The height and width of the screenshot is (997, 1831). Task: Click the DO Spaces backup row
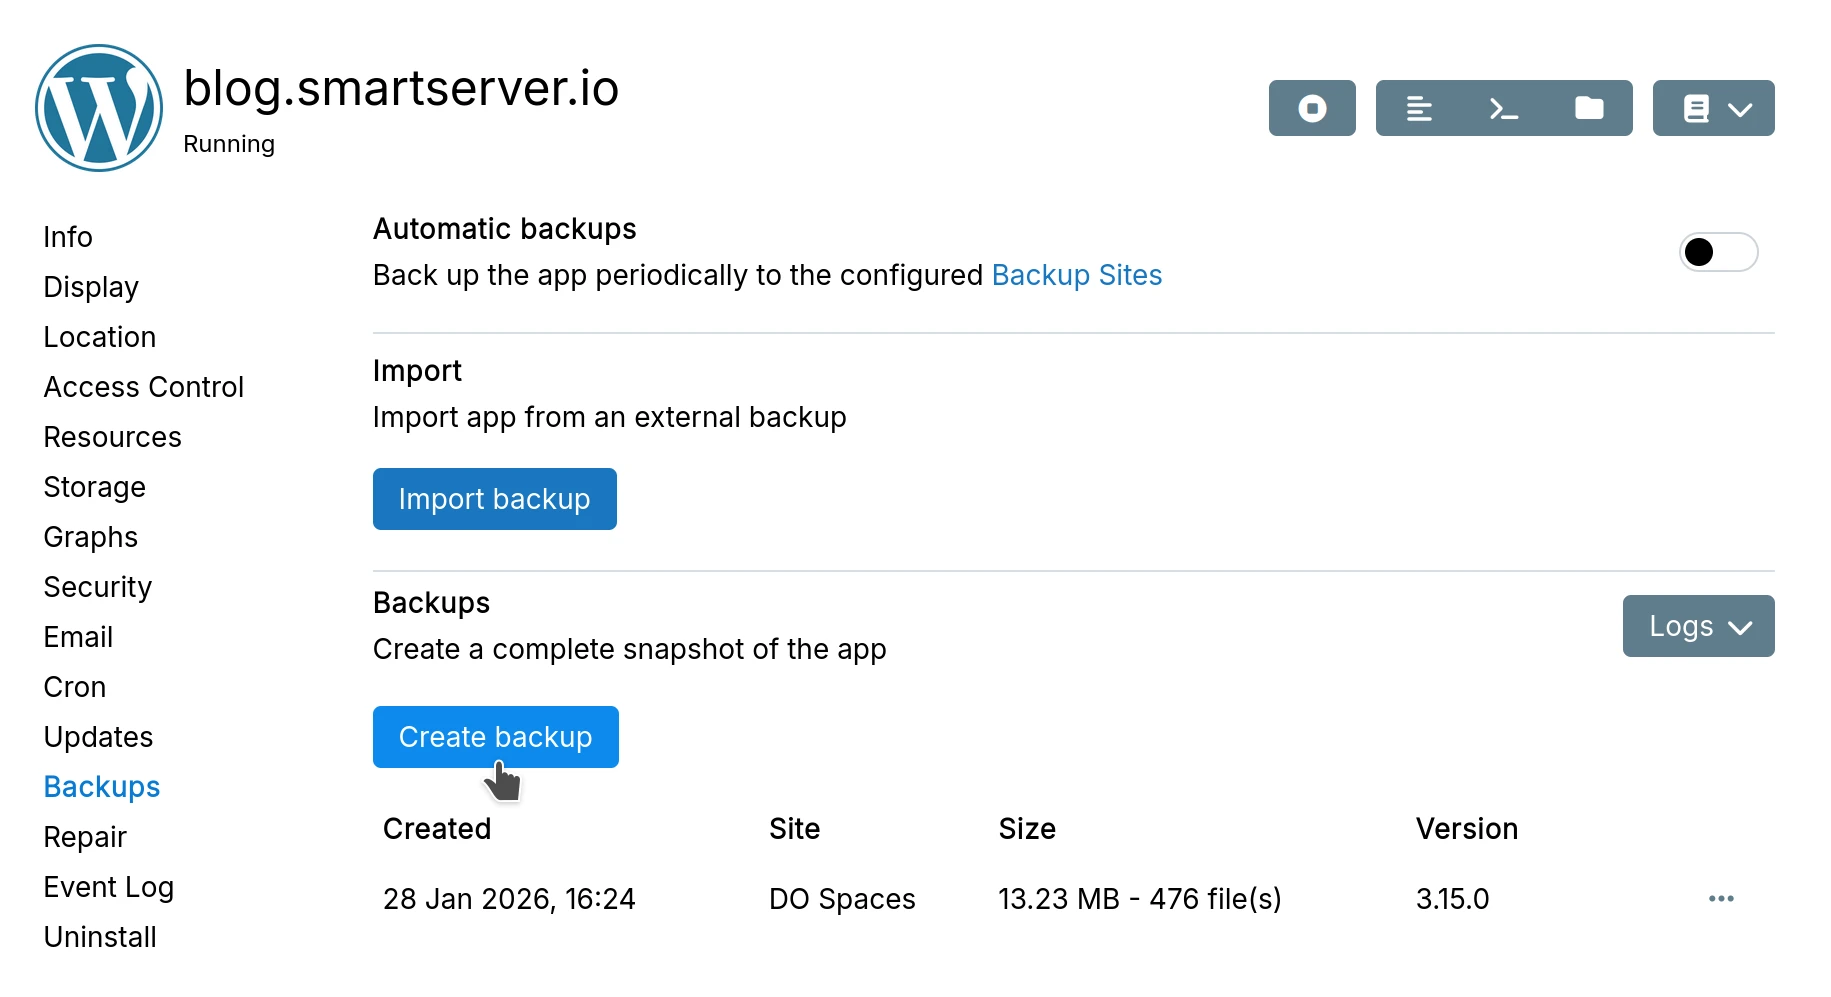click(842, 898)
